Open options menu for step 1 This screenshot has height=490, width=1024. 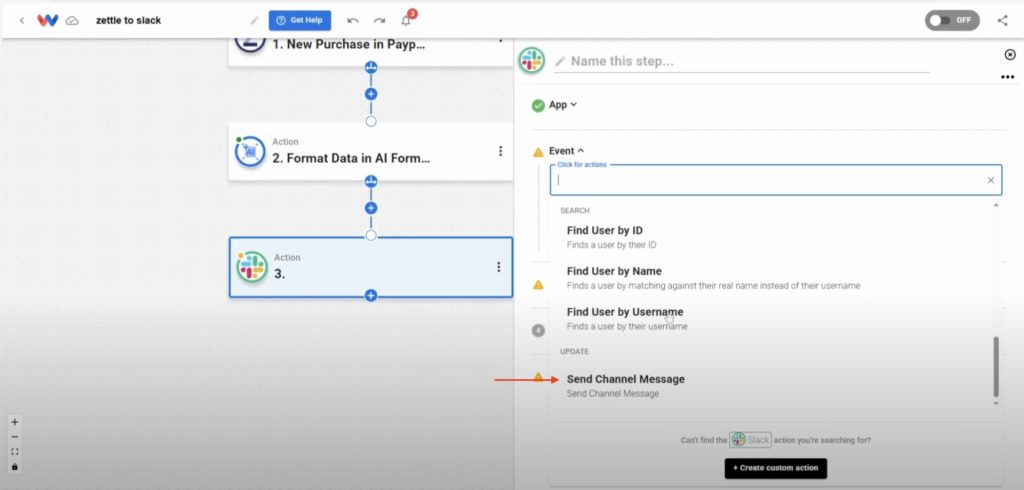[500, 41]
